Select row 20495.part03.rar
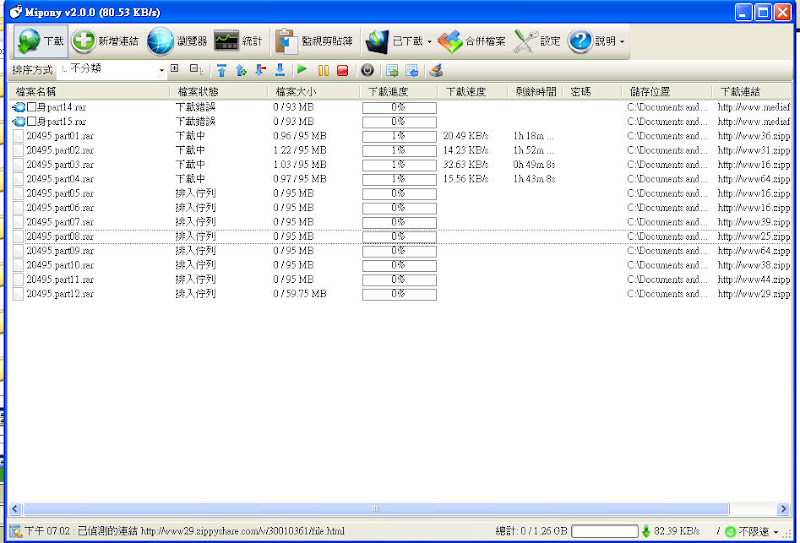The width and height of the screenshot is (800, 543). [x=401, y=164]
